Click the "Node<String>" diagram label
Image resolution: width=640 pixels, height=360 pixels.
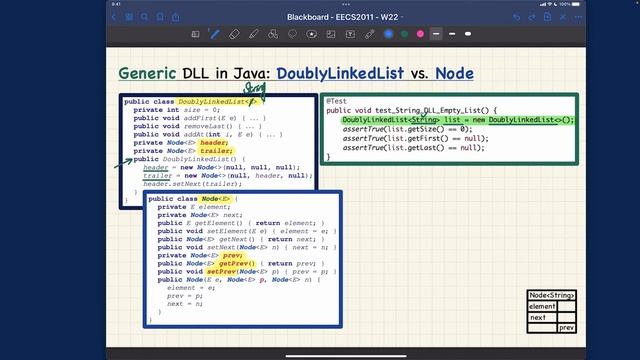[551, 295]
